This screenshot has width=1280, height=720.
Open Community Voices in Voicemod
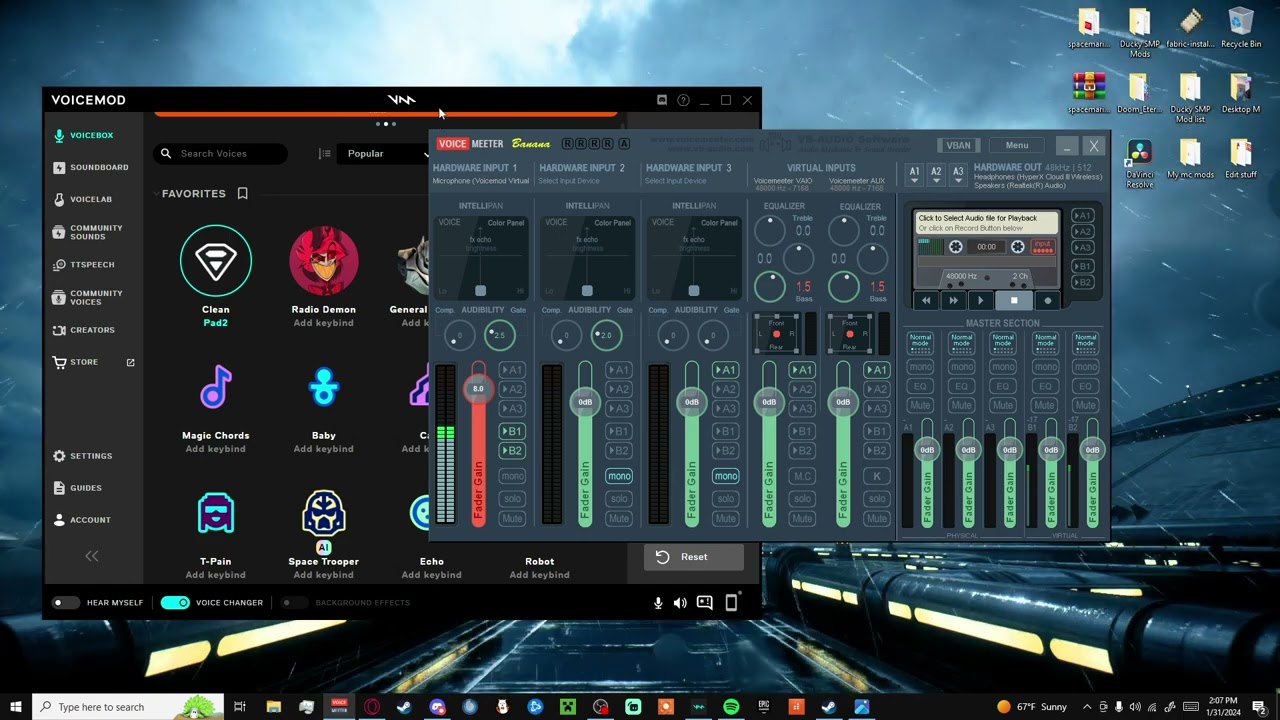pos(88,297)
